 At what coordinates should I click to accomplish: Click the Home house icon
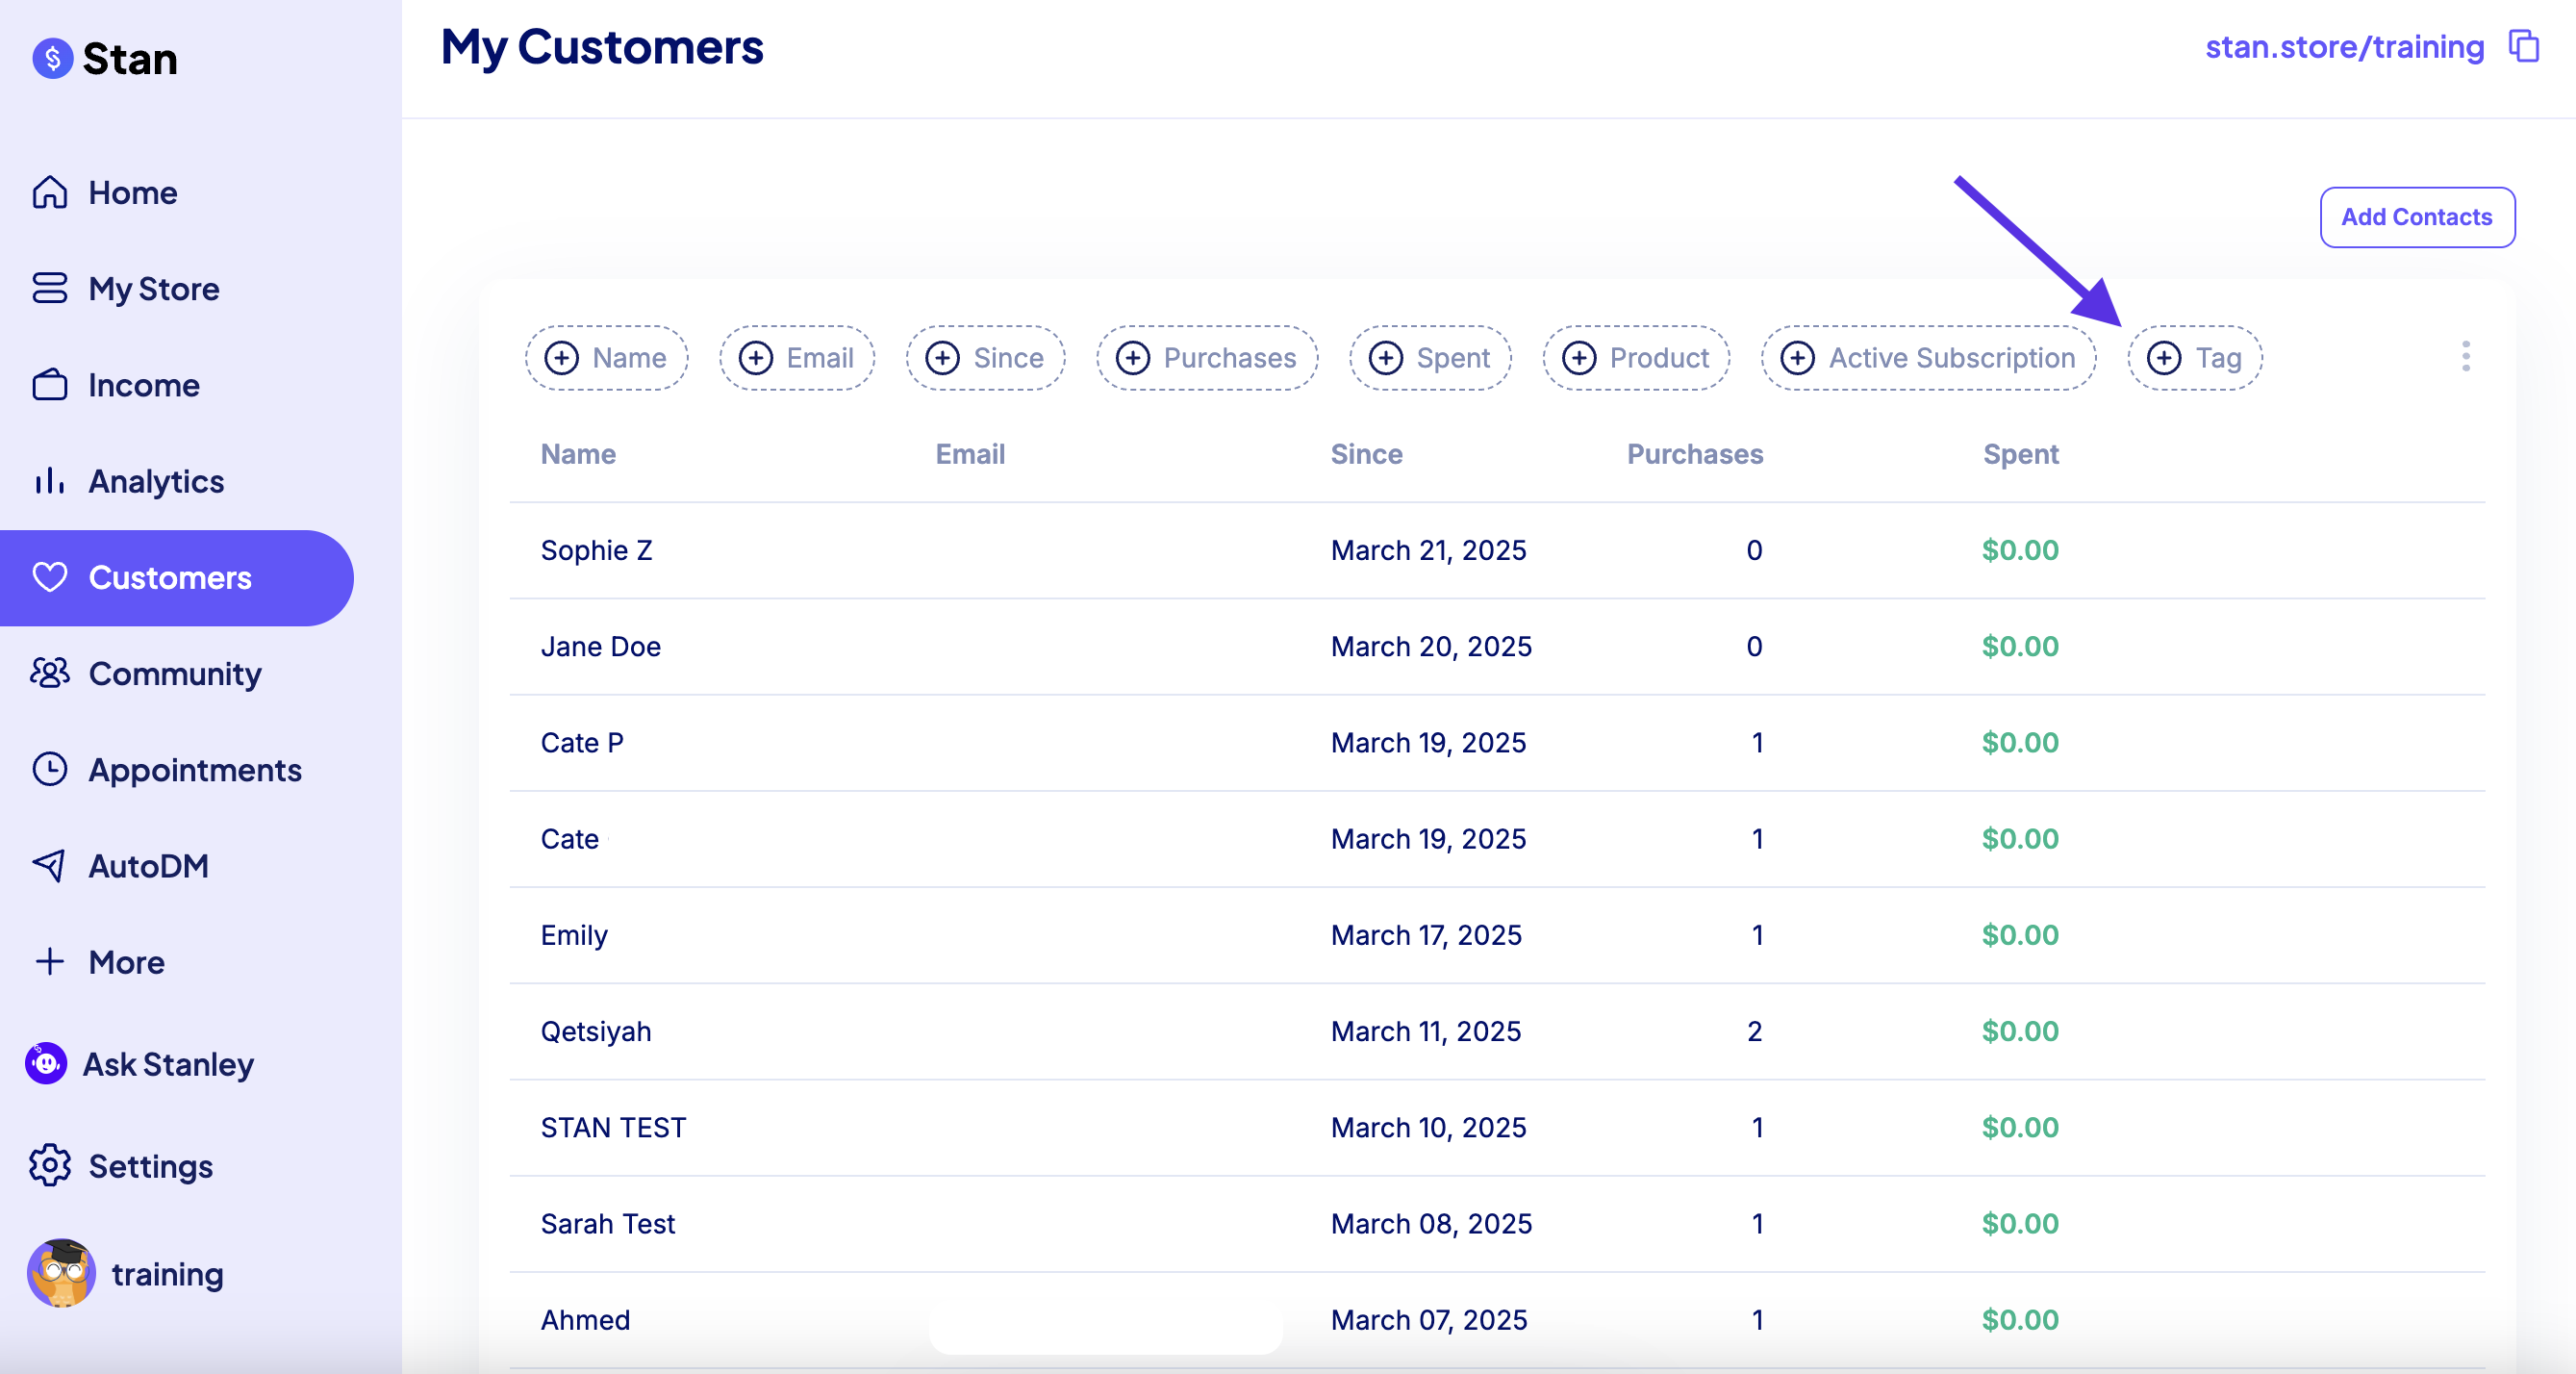(50, 192)
